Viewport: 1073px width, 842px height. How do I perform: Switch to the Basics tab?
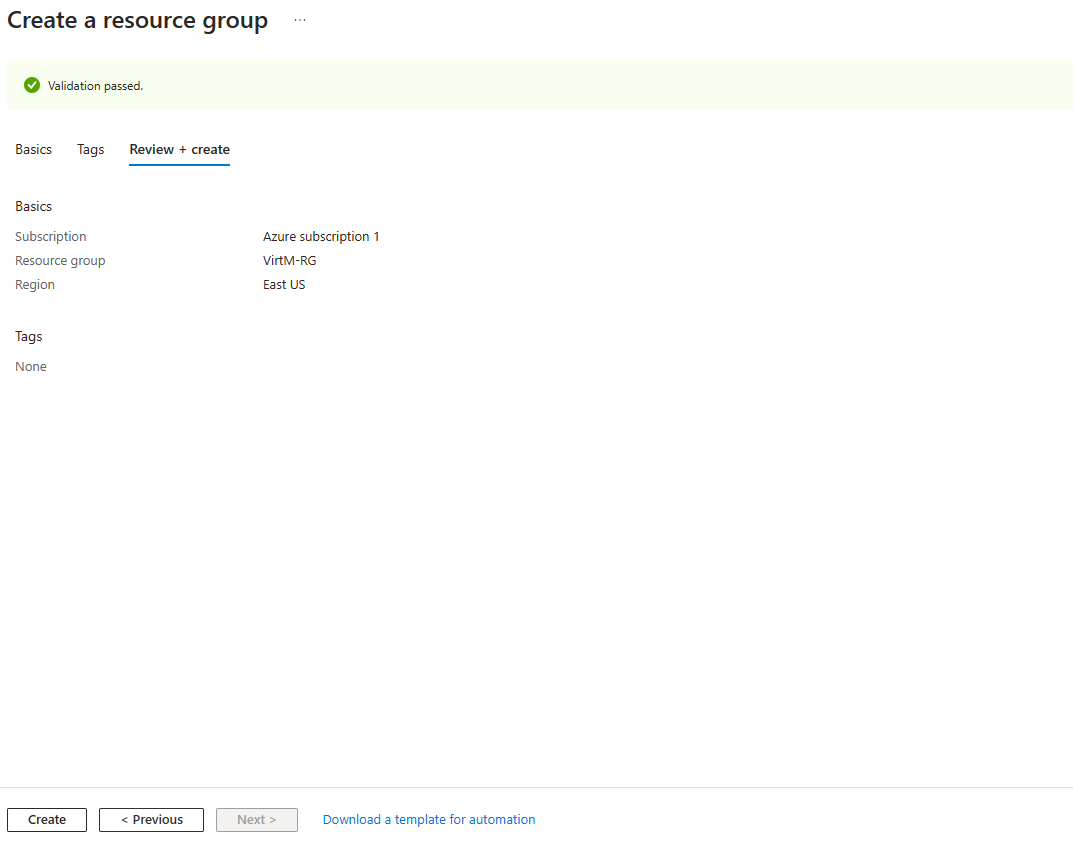(33, 149)
